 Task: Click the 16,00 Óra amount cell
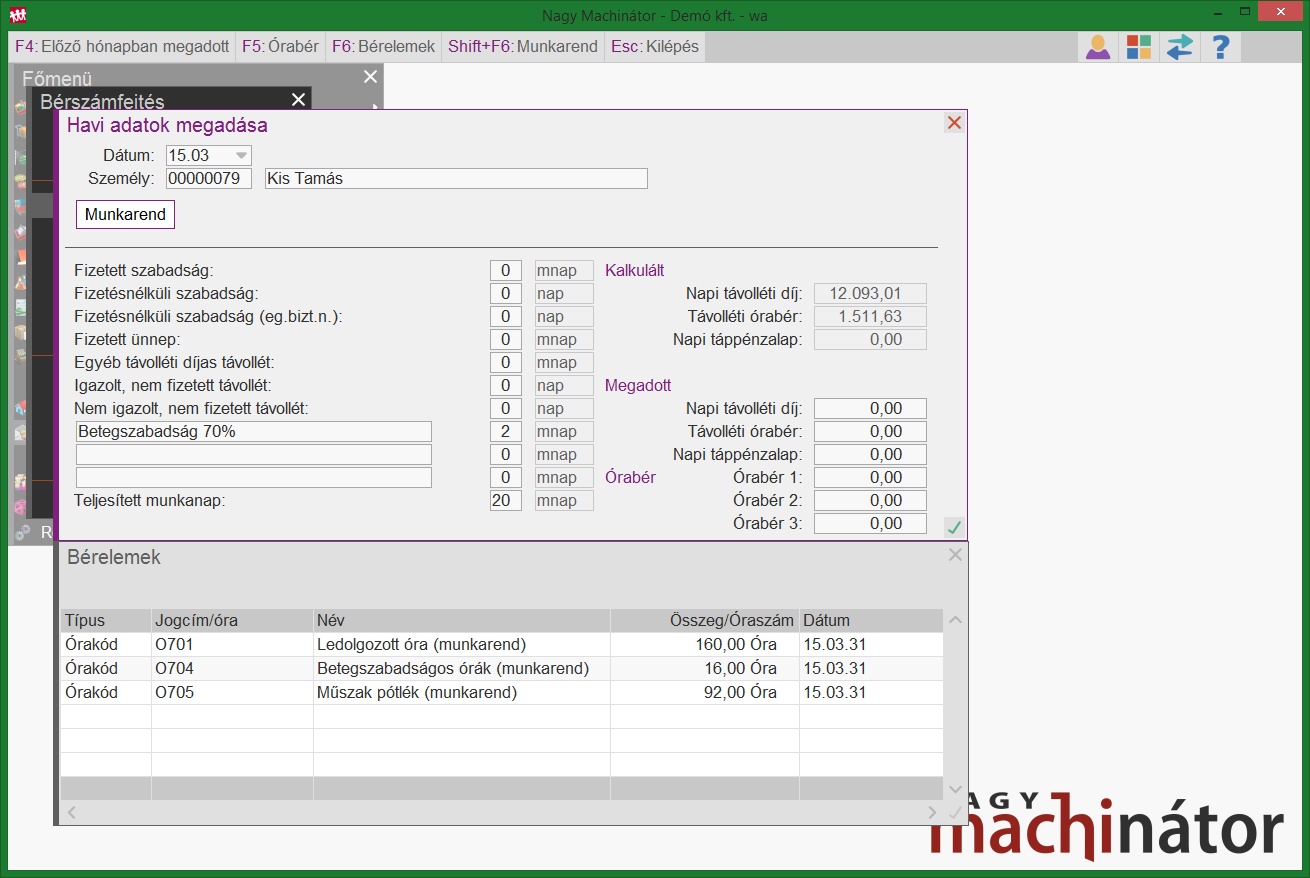click(705, 668)
